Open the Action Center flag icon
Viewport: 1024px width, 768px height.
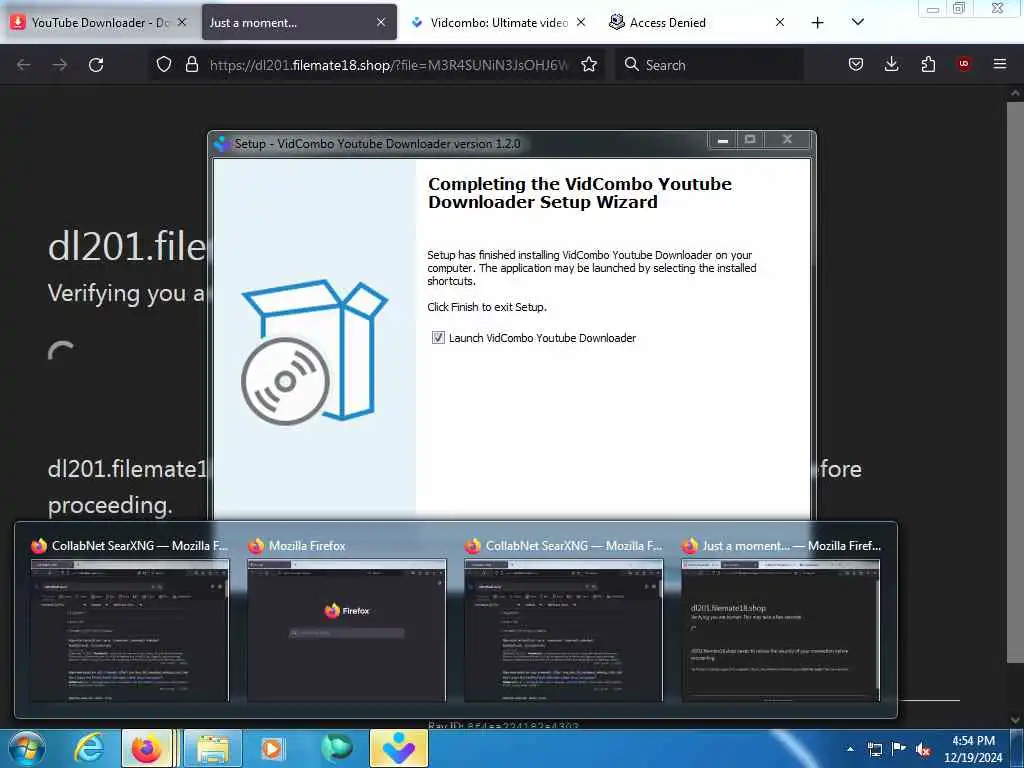tap(899, 748)
